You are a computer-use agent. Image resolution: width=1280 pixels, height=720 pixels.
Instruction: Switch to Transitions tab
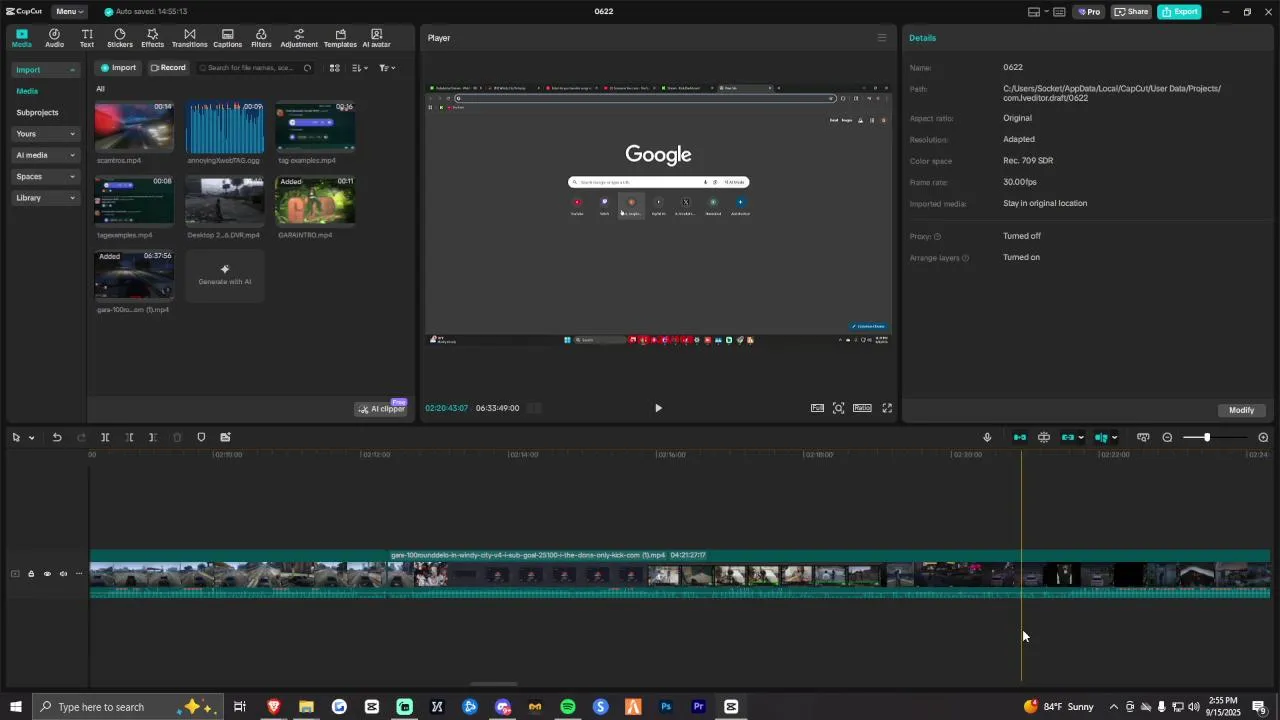[189, 38]
